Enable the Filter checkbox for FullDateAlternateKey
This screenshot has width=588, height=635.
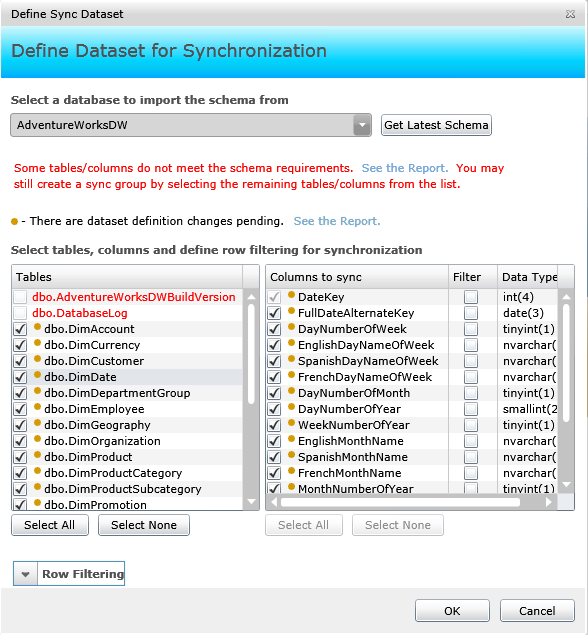[x=471, y=313]
